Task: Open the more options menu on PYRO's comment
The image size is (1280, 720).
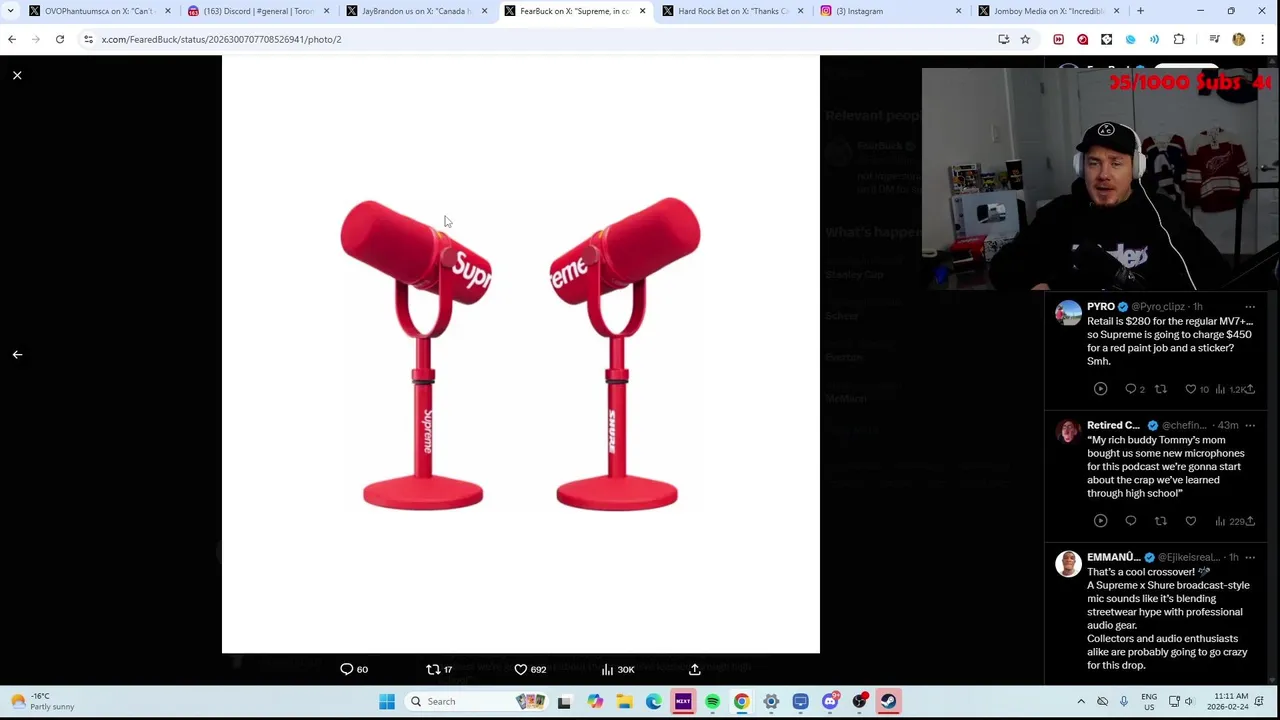Action: pos(1250,306)
